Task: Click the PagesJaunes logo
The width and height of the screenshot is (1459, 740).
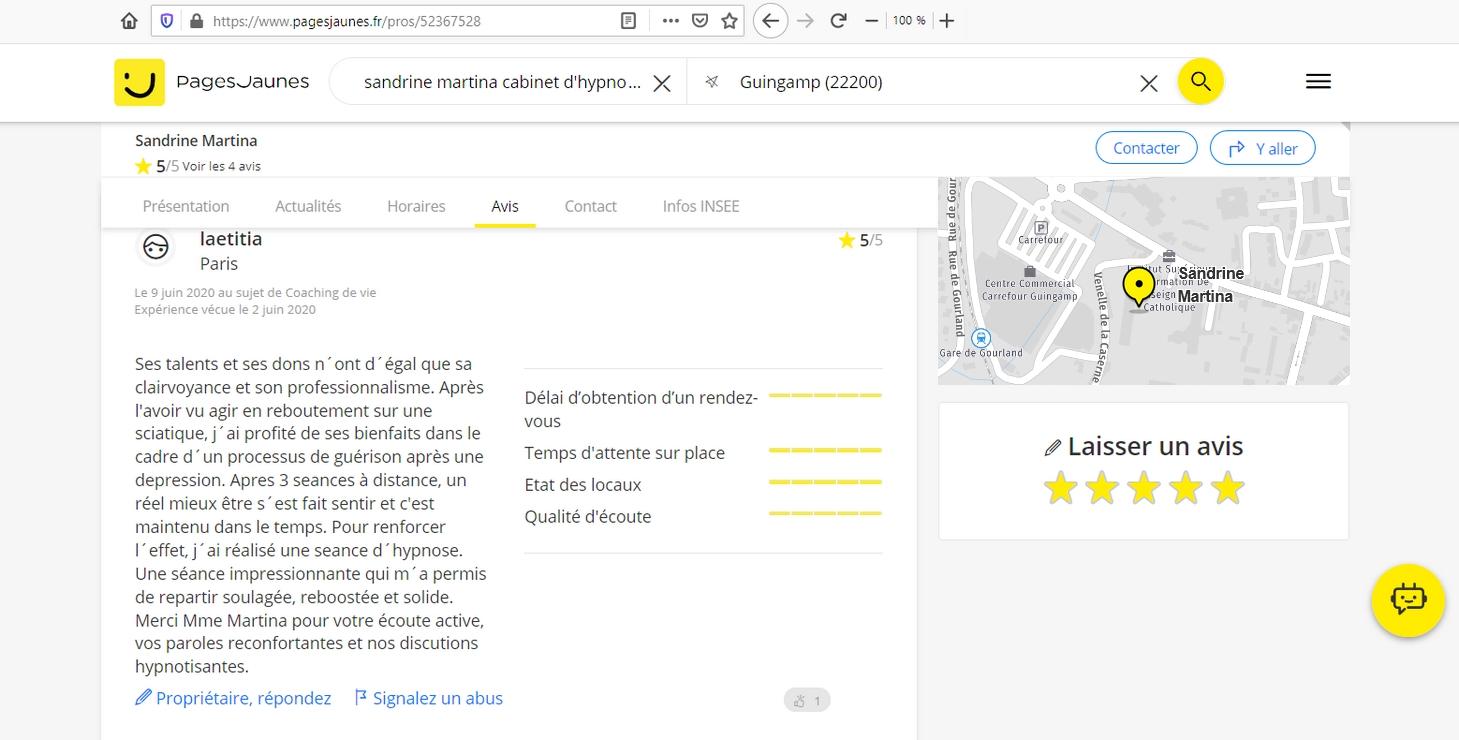Action: [x=212, y=82]
